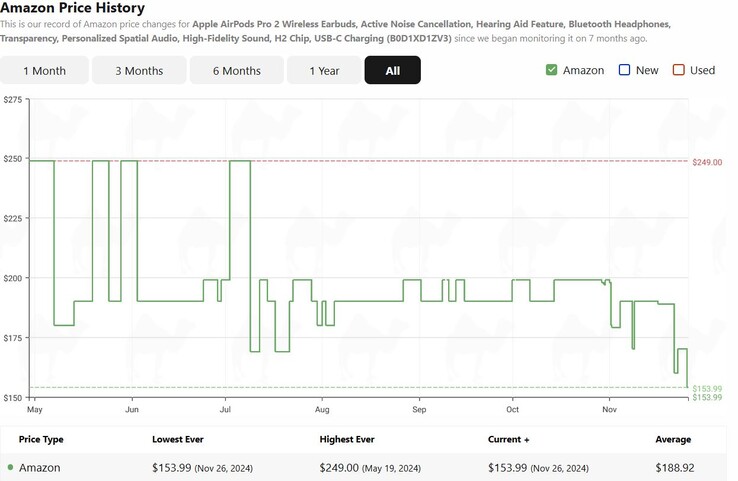Click the lowest ever $153.99 (Nov 26, 2024) cell

[x=202, y=468]
